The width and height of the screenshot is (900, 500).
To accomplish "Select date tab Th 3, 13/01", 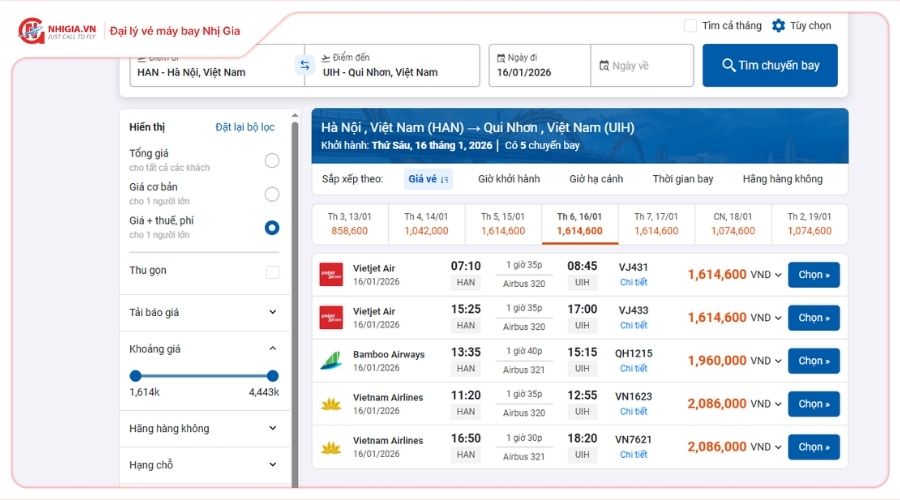I will point(350,224).
